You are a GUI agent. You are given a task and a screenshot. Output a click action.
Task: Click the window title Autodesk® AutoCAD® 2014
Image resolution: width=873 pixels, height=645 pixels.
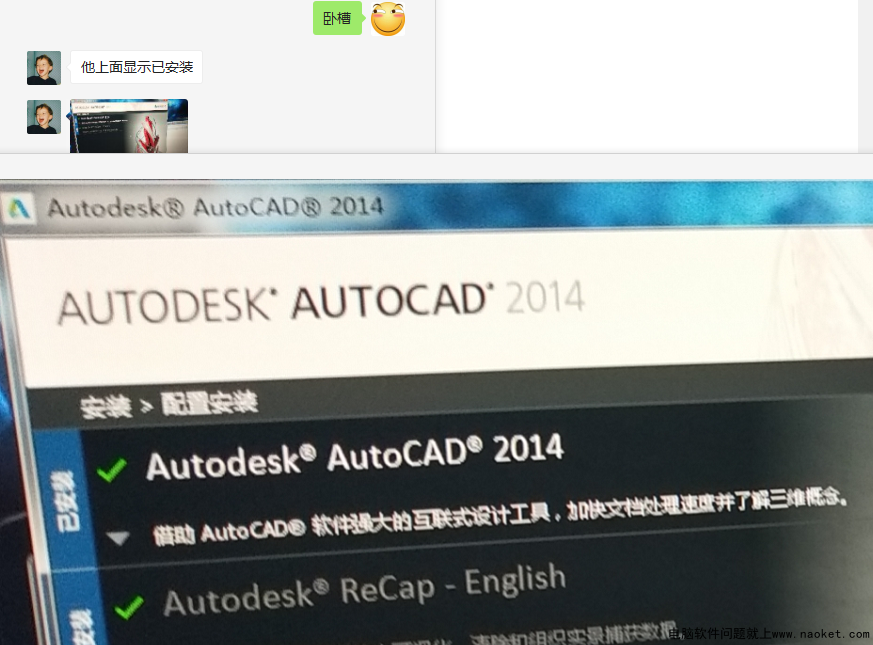[x=215, y=207]
